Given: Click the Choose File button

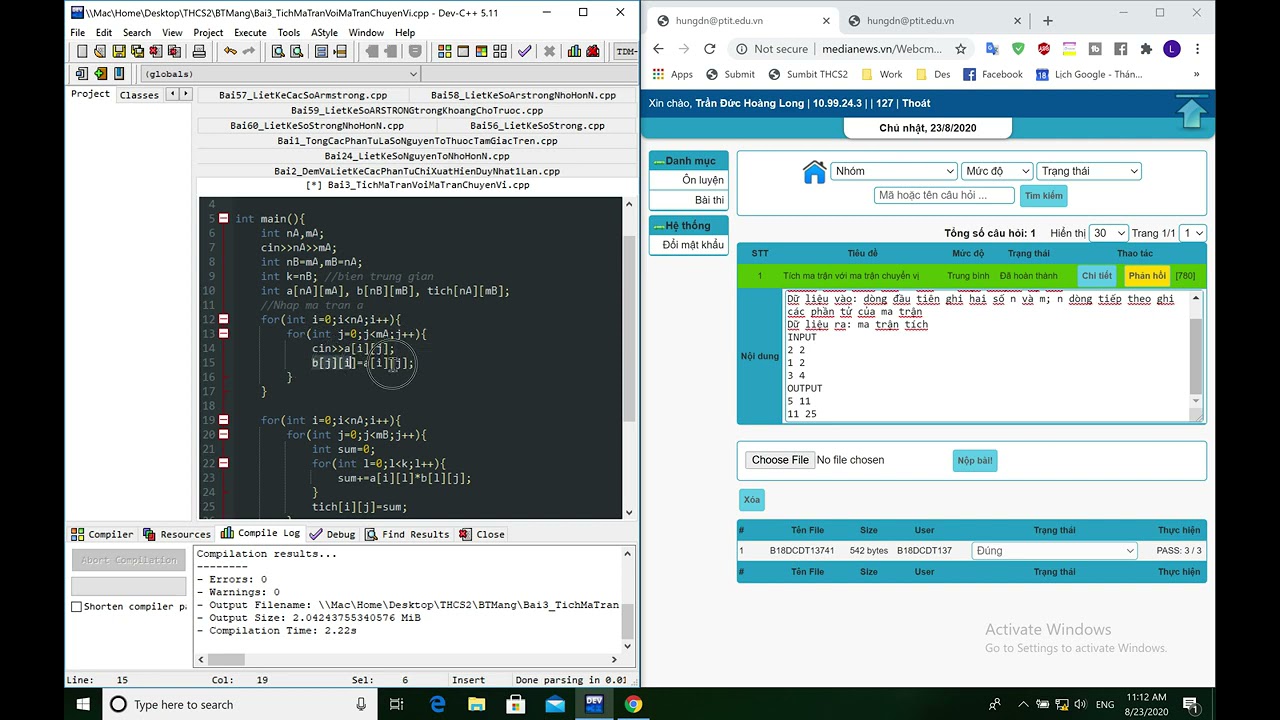Looking at the screenshot, I should pos(779,460).
